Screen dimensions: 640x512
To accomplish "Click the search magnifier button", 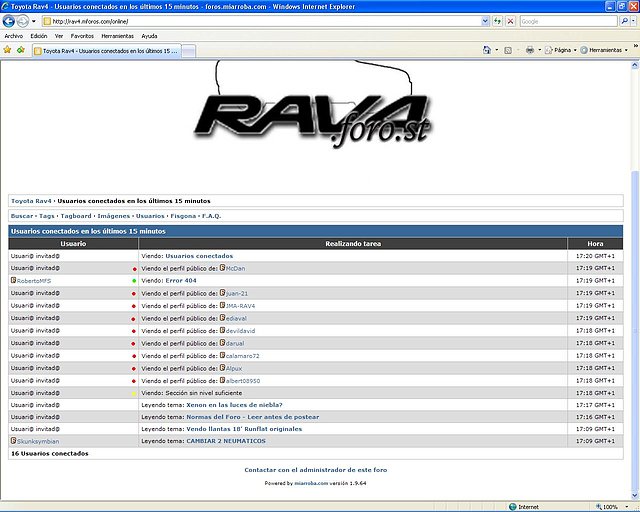I will coord(624,21).
